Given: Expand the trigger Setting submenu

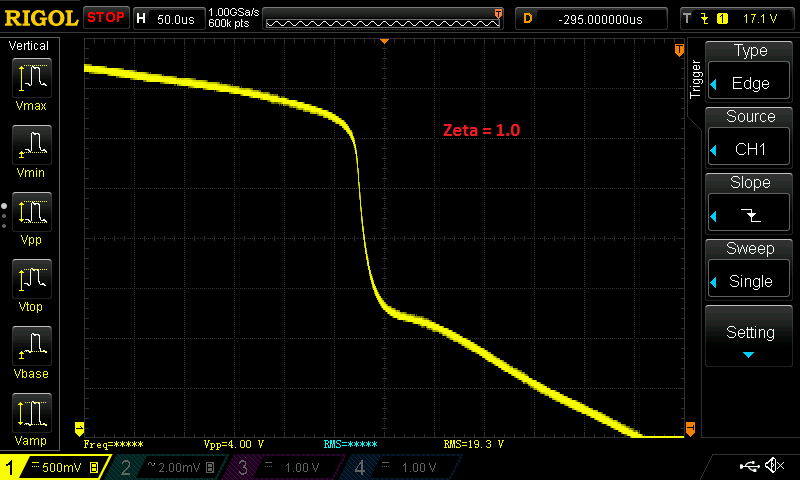Looking at the screenshot, I should coord(748,336).
